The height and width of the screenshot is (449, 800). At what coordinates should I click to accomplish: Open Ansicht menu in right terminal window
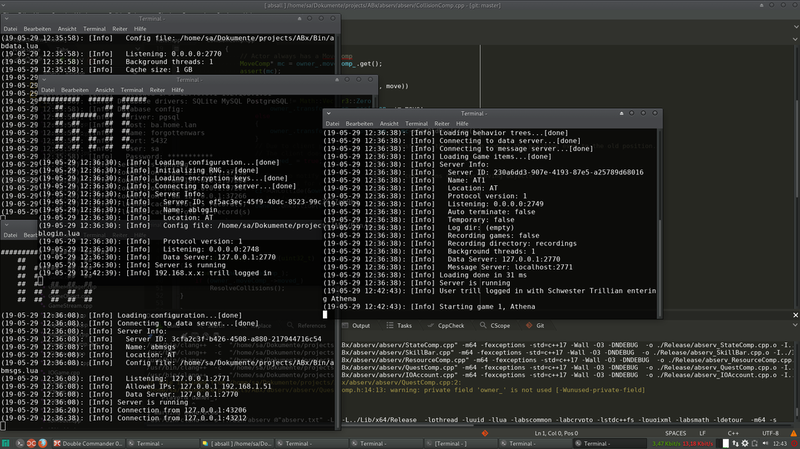[389, 123]
